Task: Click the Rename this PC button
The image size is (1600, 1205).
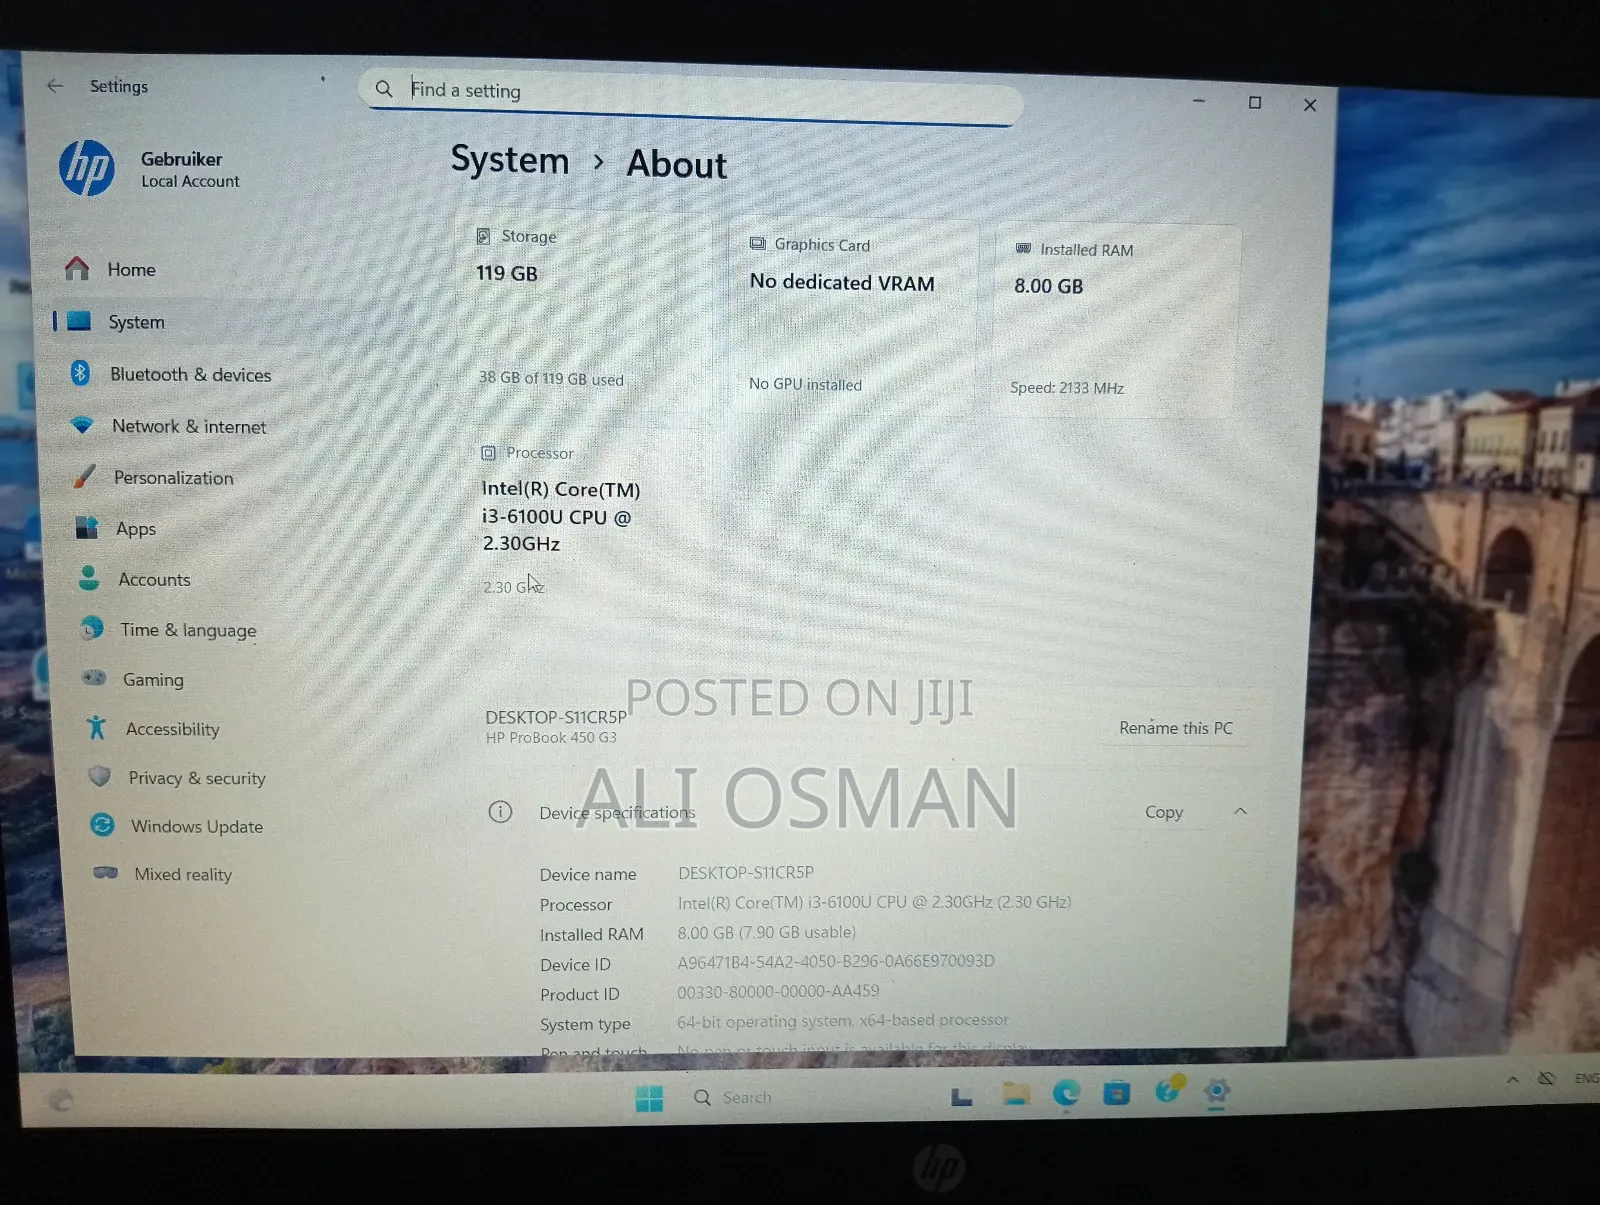Action: [1176, 728]
